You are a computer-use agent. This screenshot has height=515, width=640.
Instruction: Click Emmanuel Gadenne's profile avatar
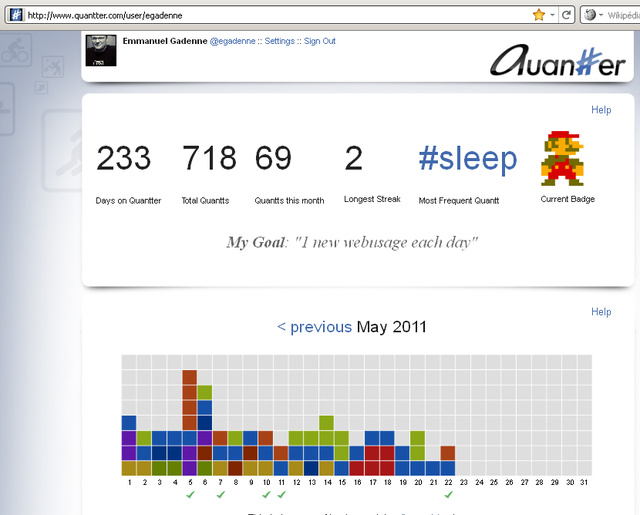tap(101, 50)
